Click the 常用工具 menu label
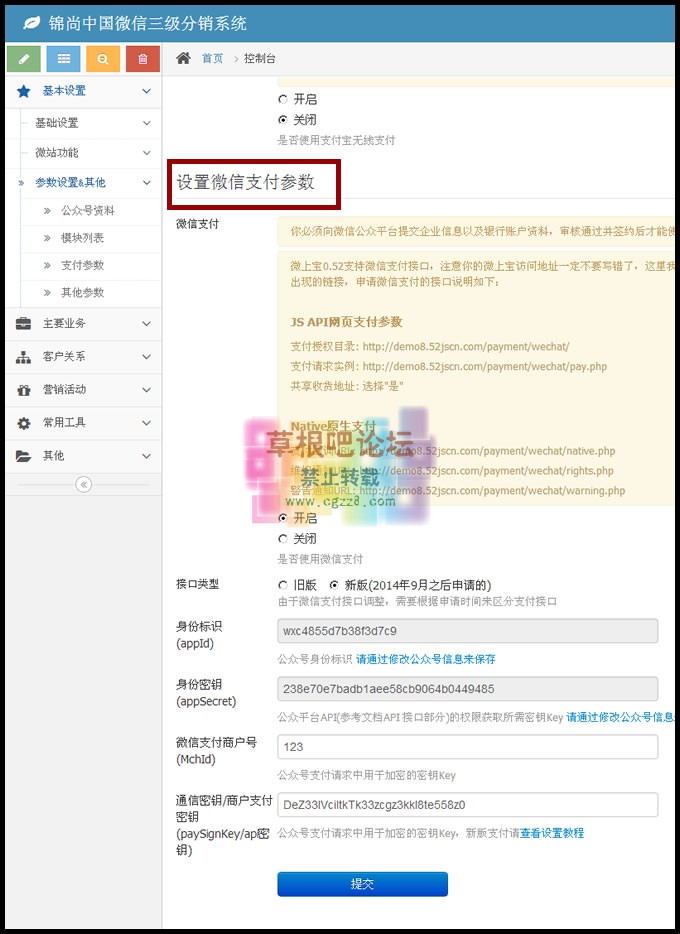This screenshot has width=680, height=934. (x=64, y=423)
